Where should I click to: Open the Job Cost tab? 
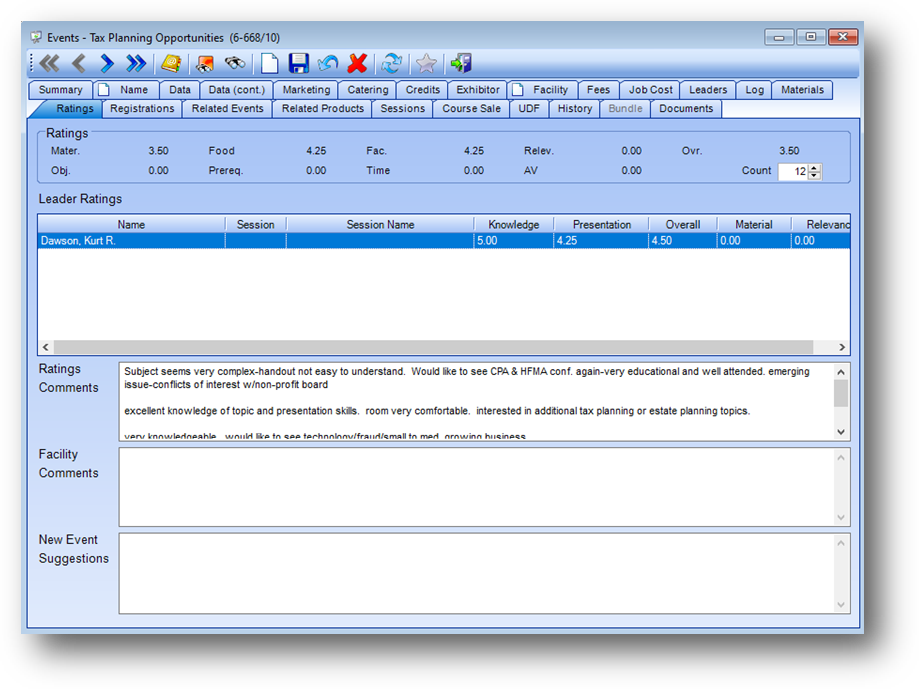(x=651, y=90)
